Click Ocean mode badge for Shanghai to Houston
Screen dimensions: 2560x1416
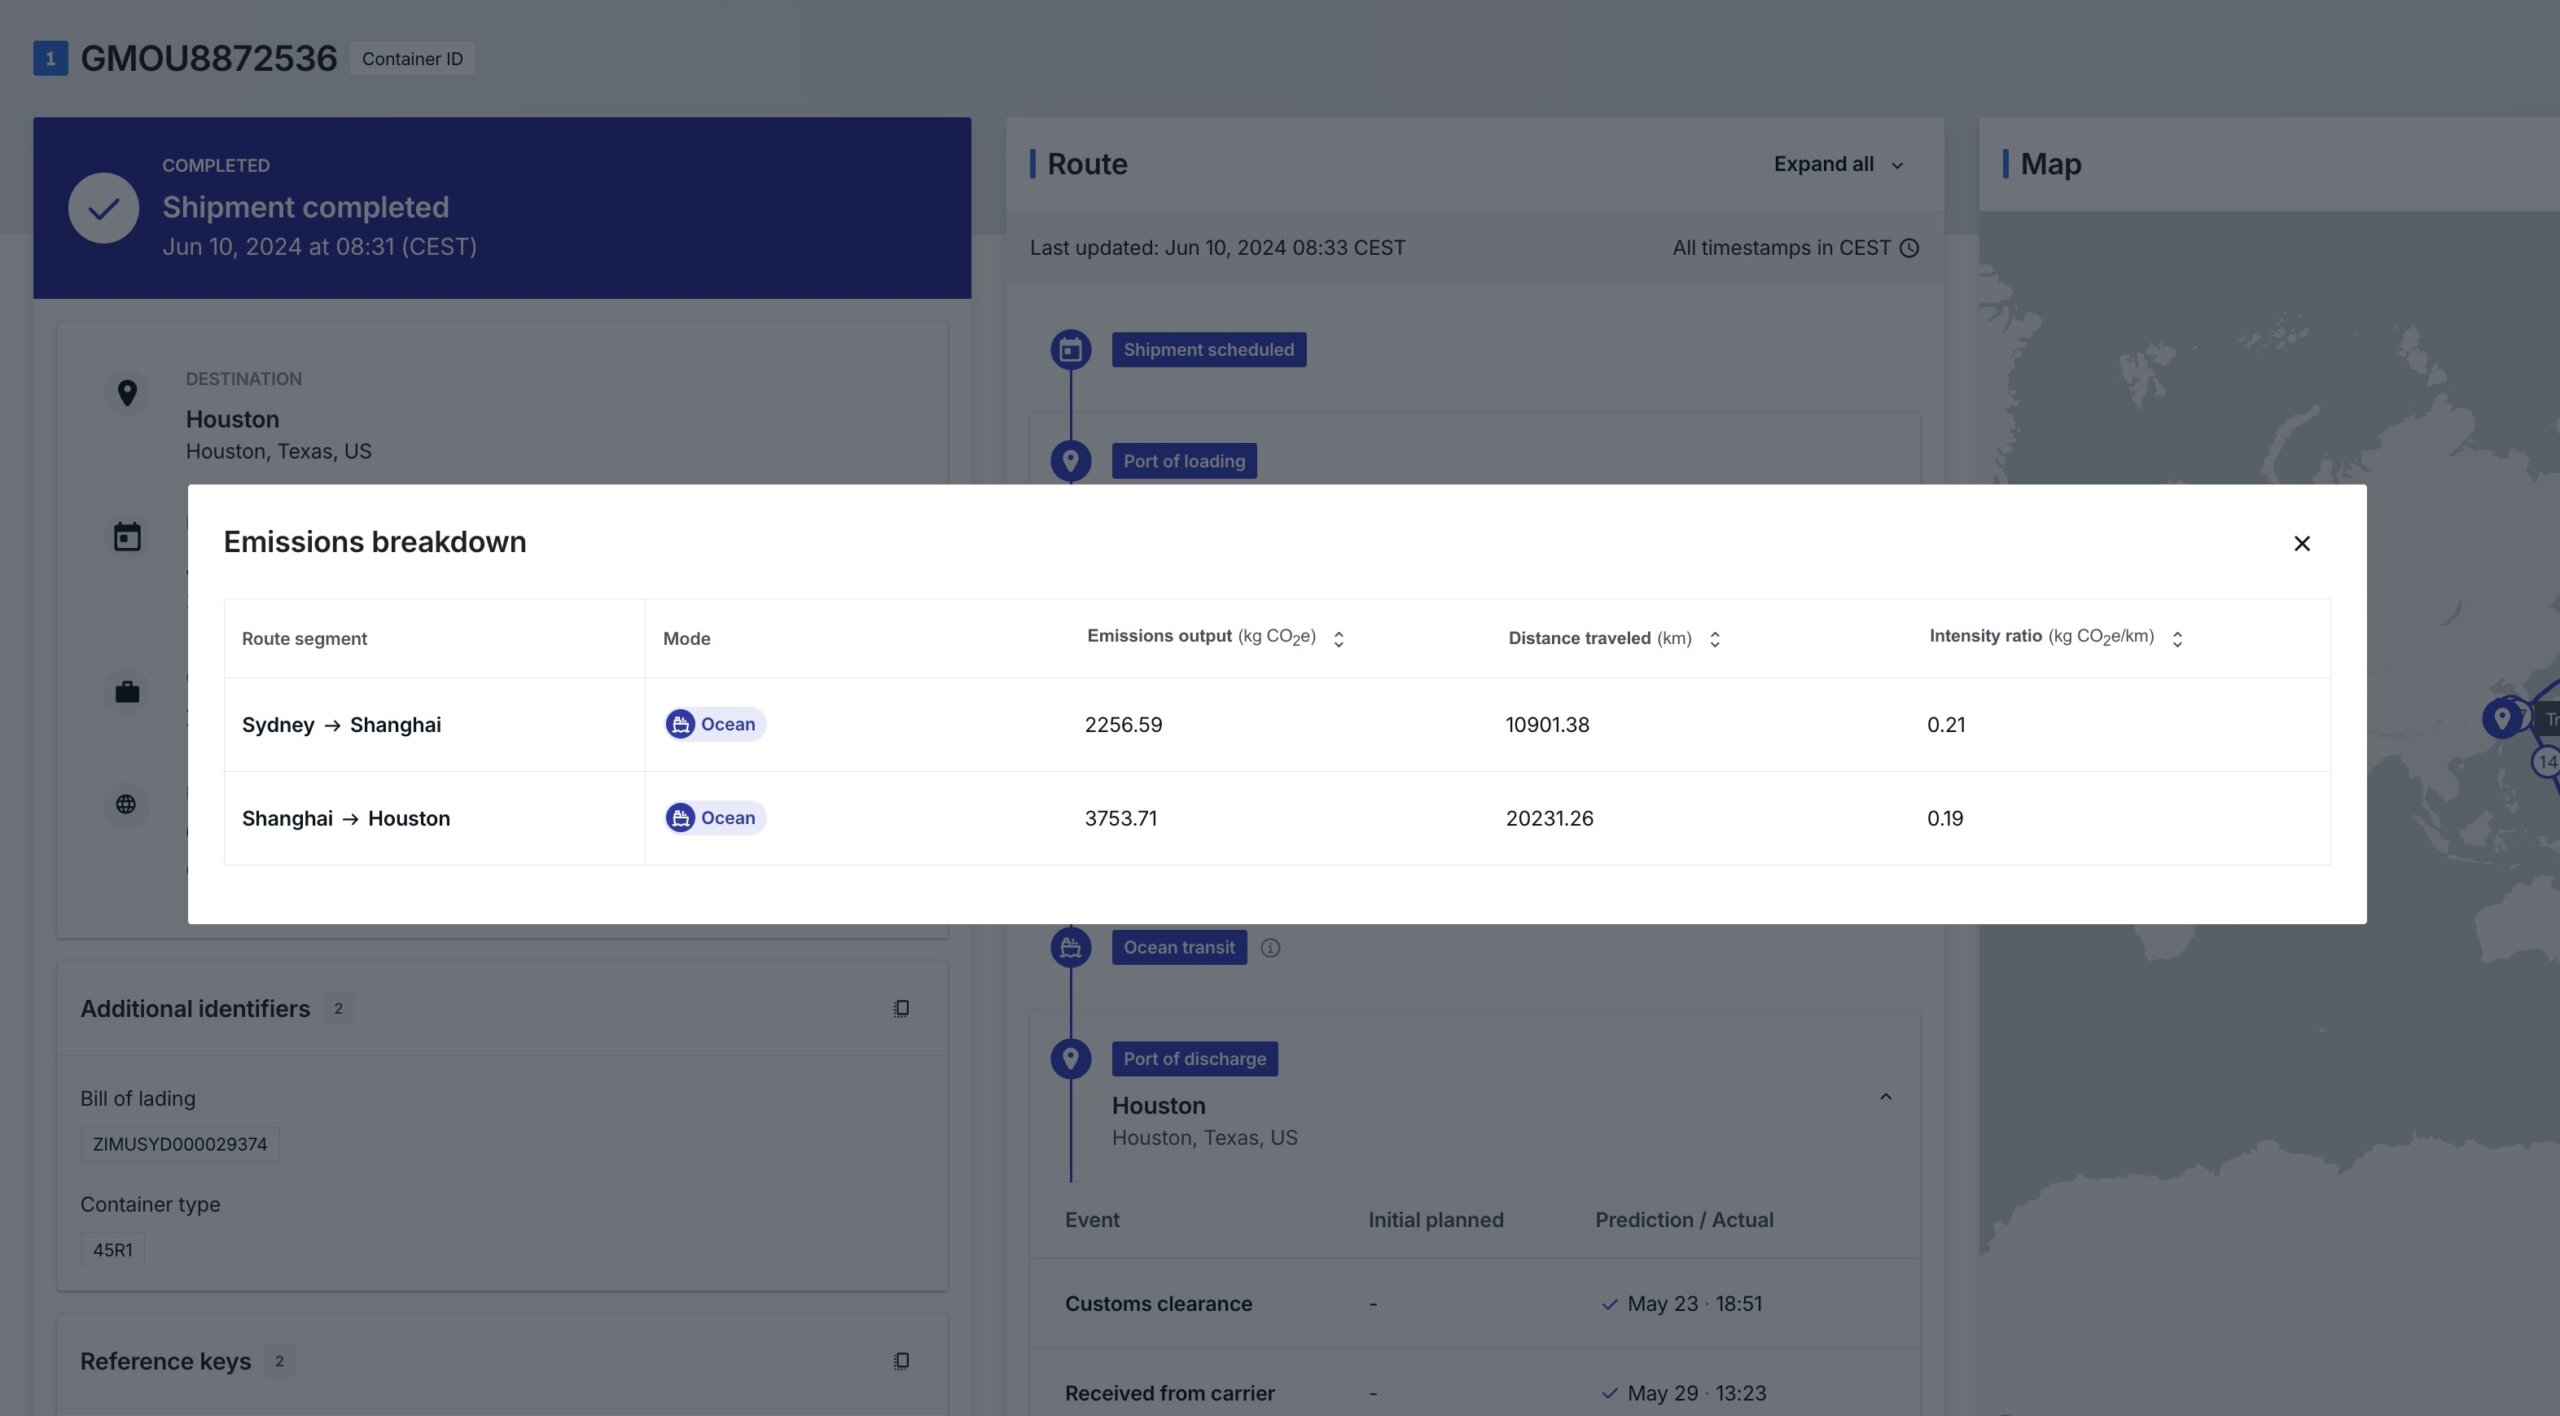pos(715,818)
